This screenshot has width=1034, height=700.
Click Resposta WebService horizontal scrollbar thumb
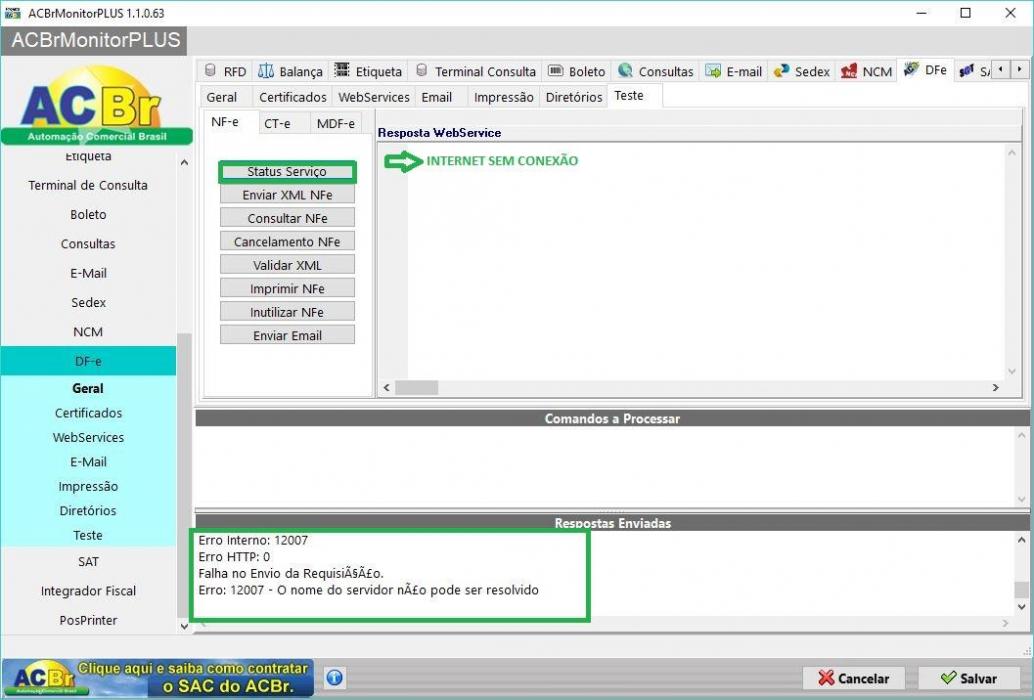click(416, 388)
